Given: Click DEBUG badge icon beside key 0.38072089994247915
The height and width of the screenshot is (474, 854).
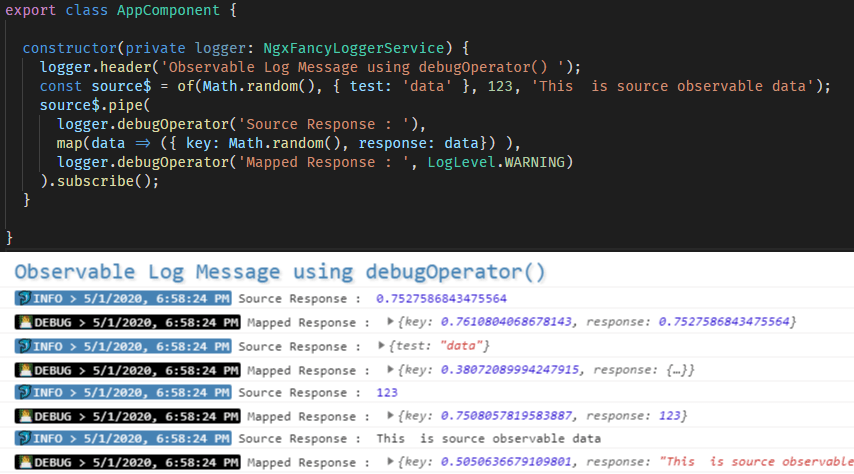Looking at the screenshot, I should coord(25,370).
